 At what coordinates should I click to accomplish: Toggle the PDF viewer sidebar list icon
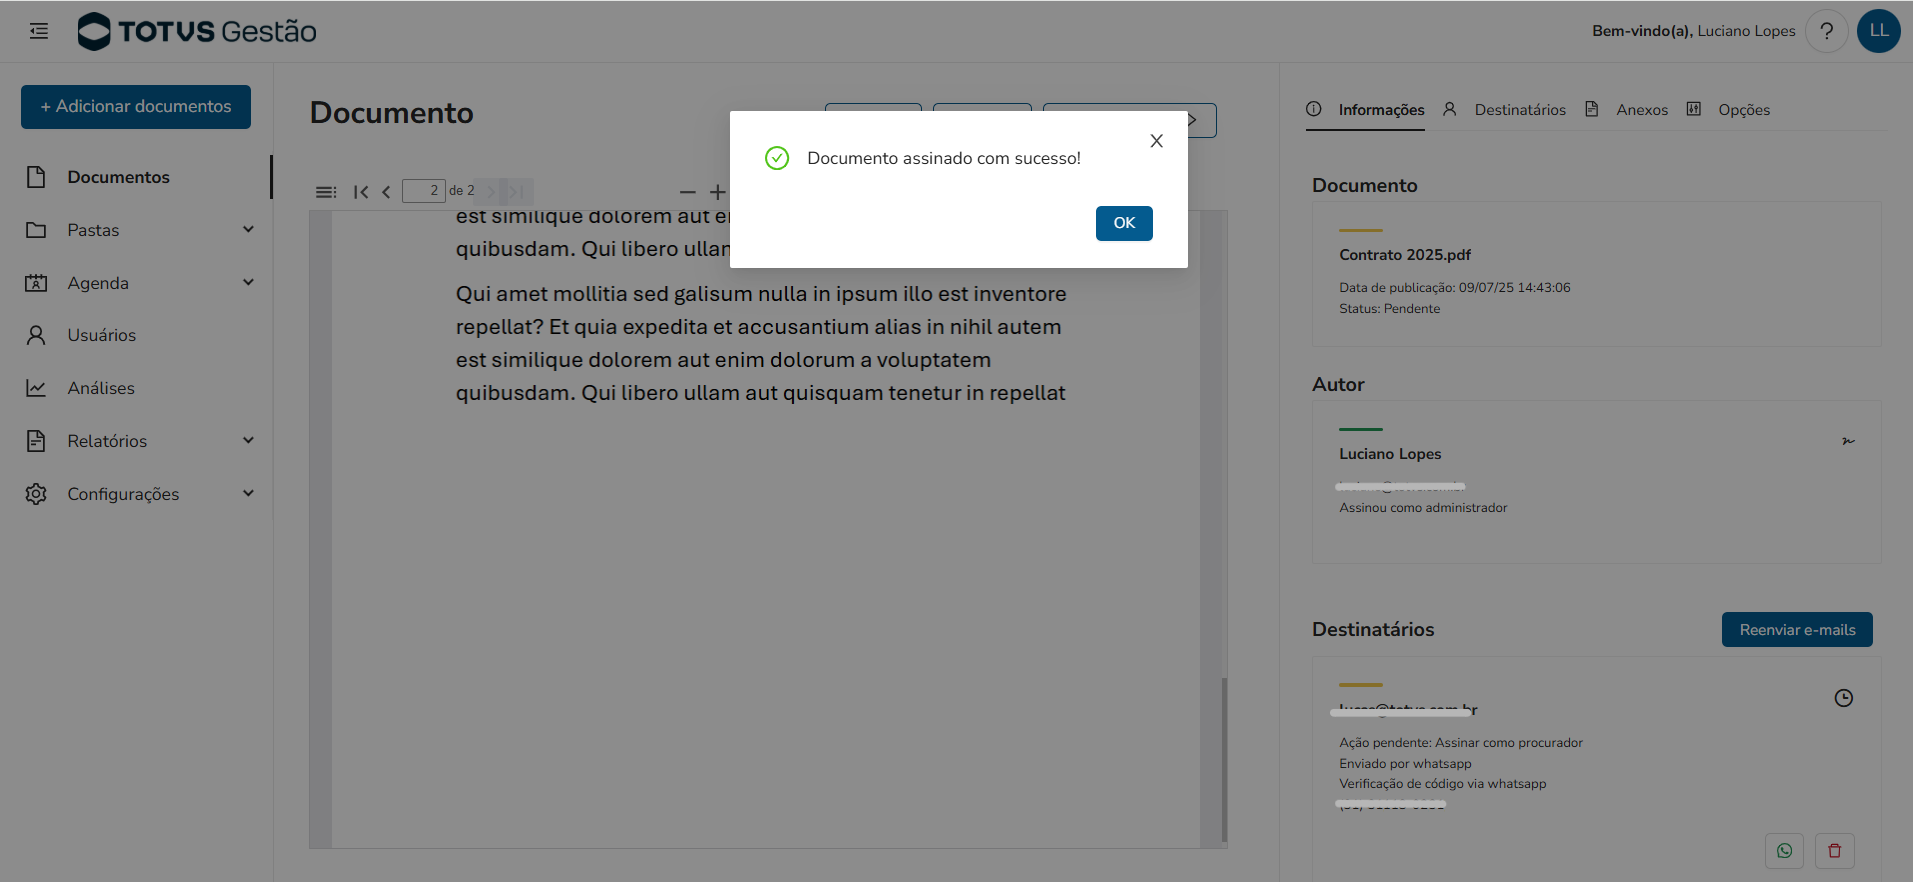pyautogui.click(x=326, y=192)
